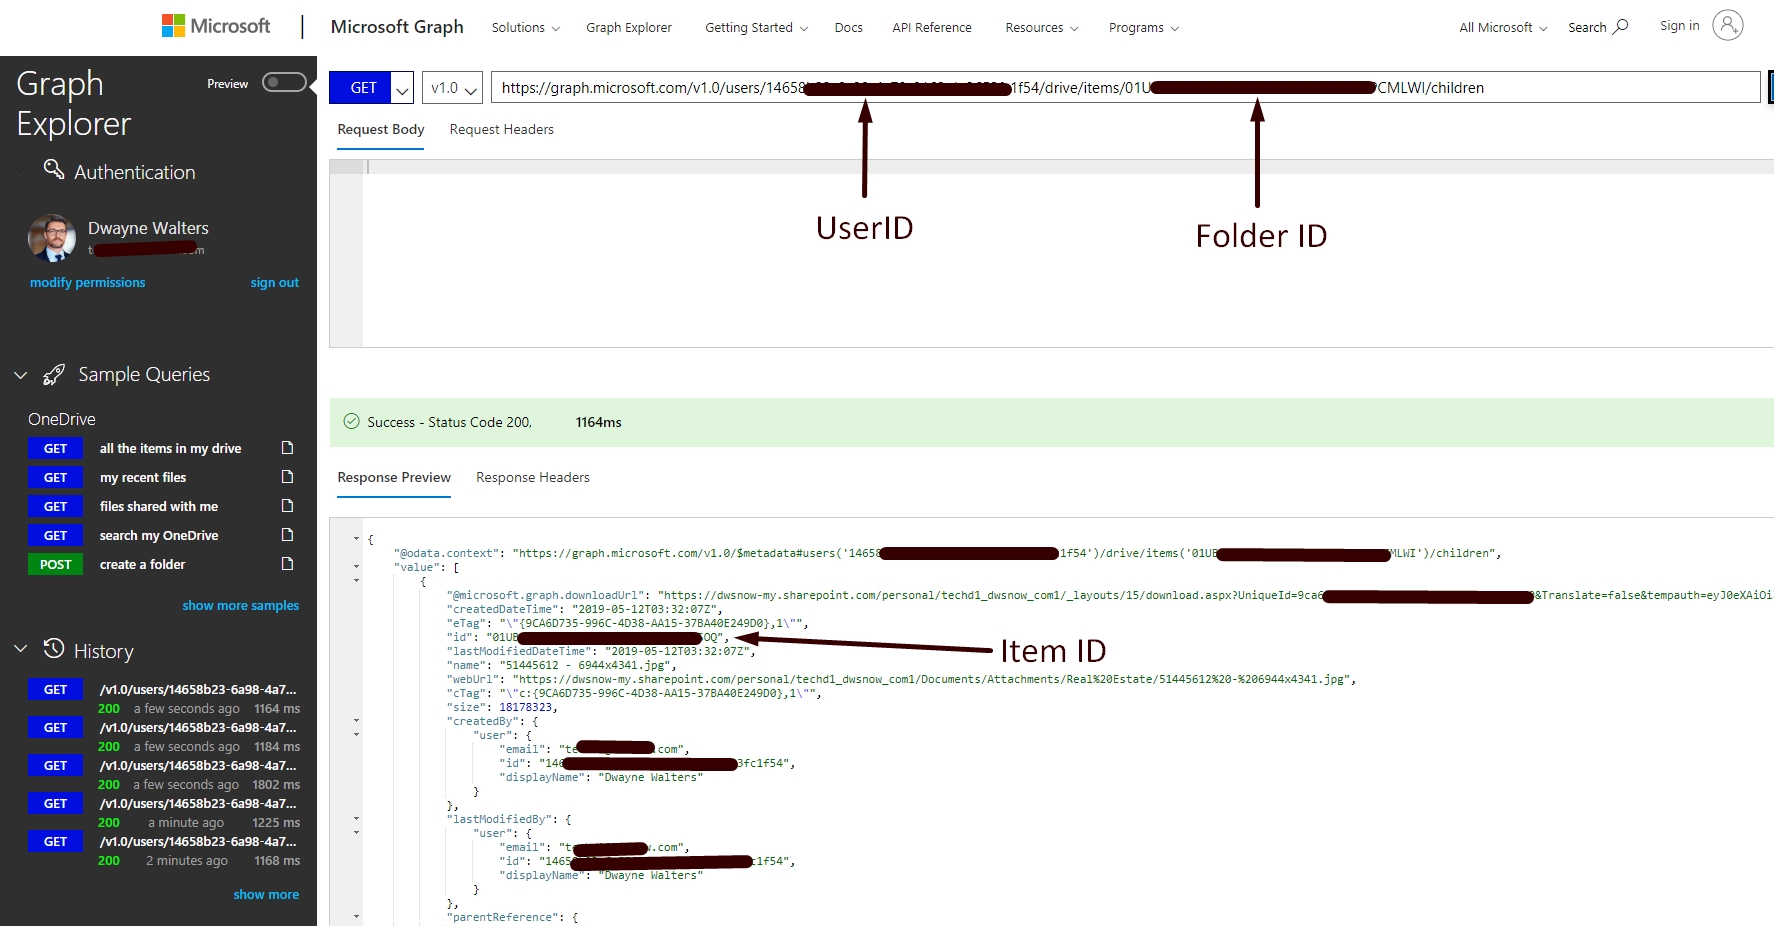Open docs icon for files shared with me

click(x=287, y=506)
